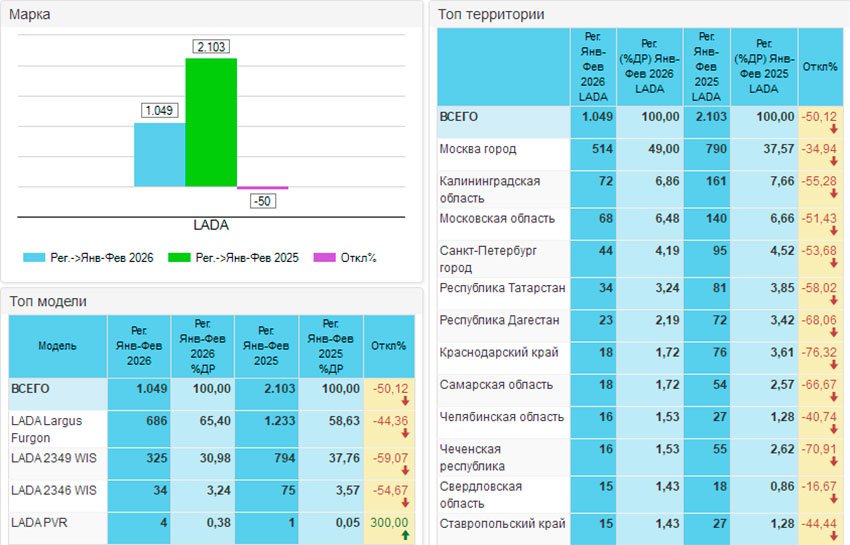Sort Топ модели table by Откл% header
Image resolution: width=850 pixels, height=545 pixels.
388,345
